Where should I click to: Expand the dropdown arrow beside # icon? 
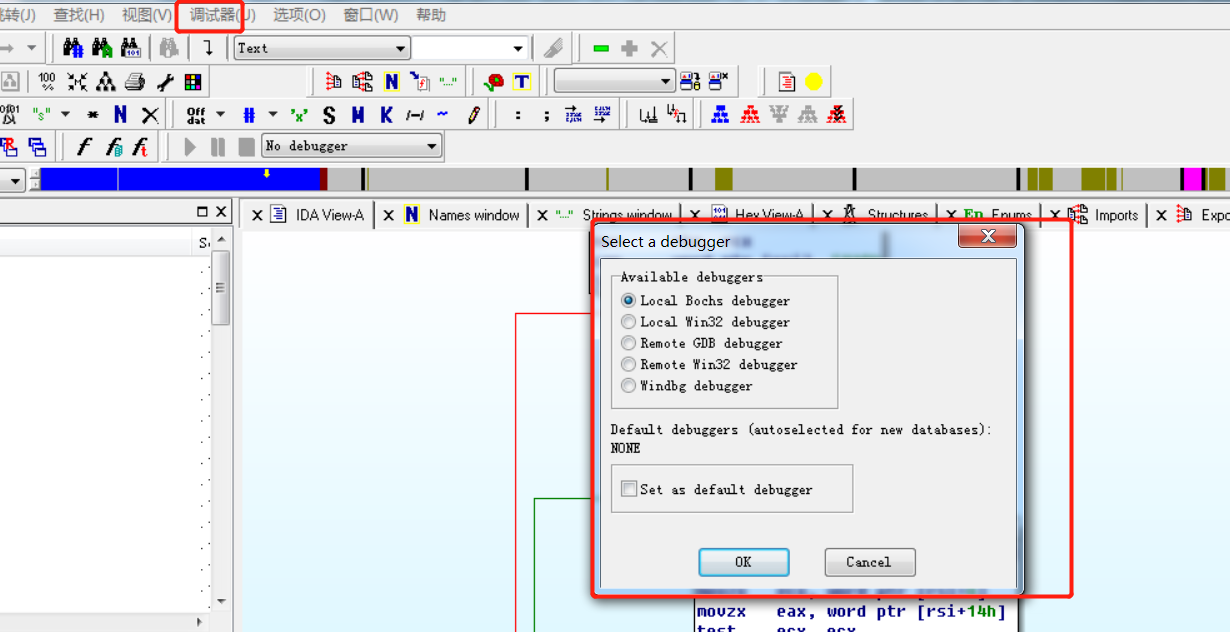(x=272, y=115)
